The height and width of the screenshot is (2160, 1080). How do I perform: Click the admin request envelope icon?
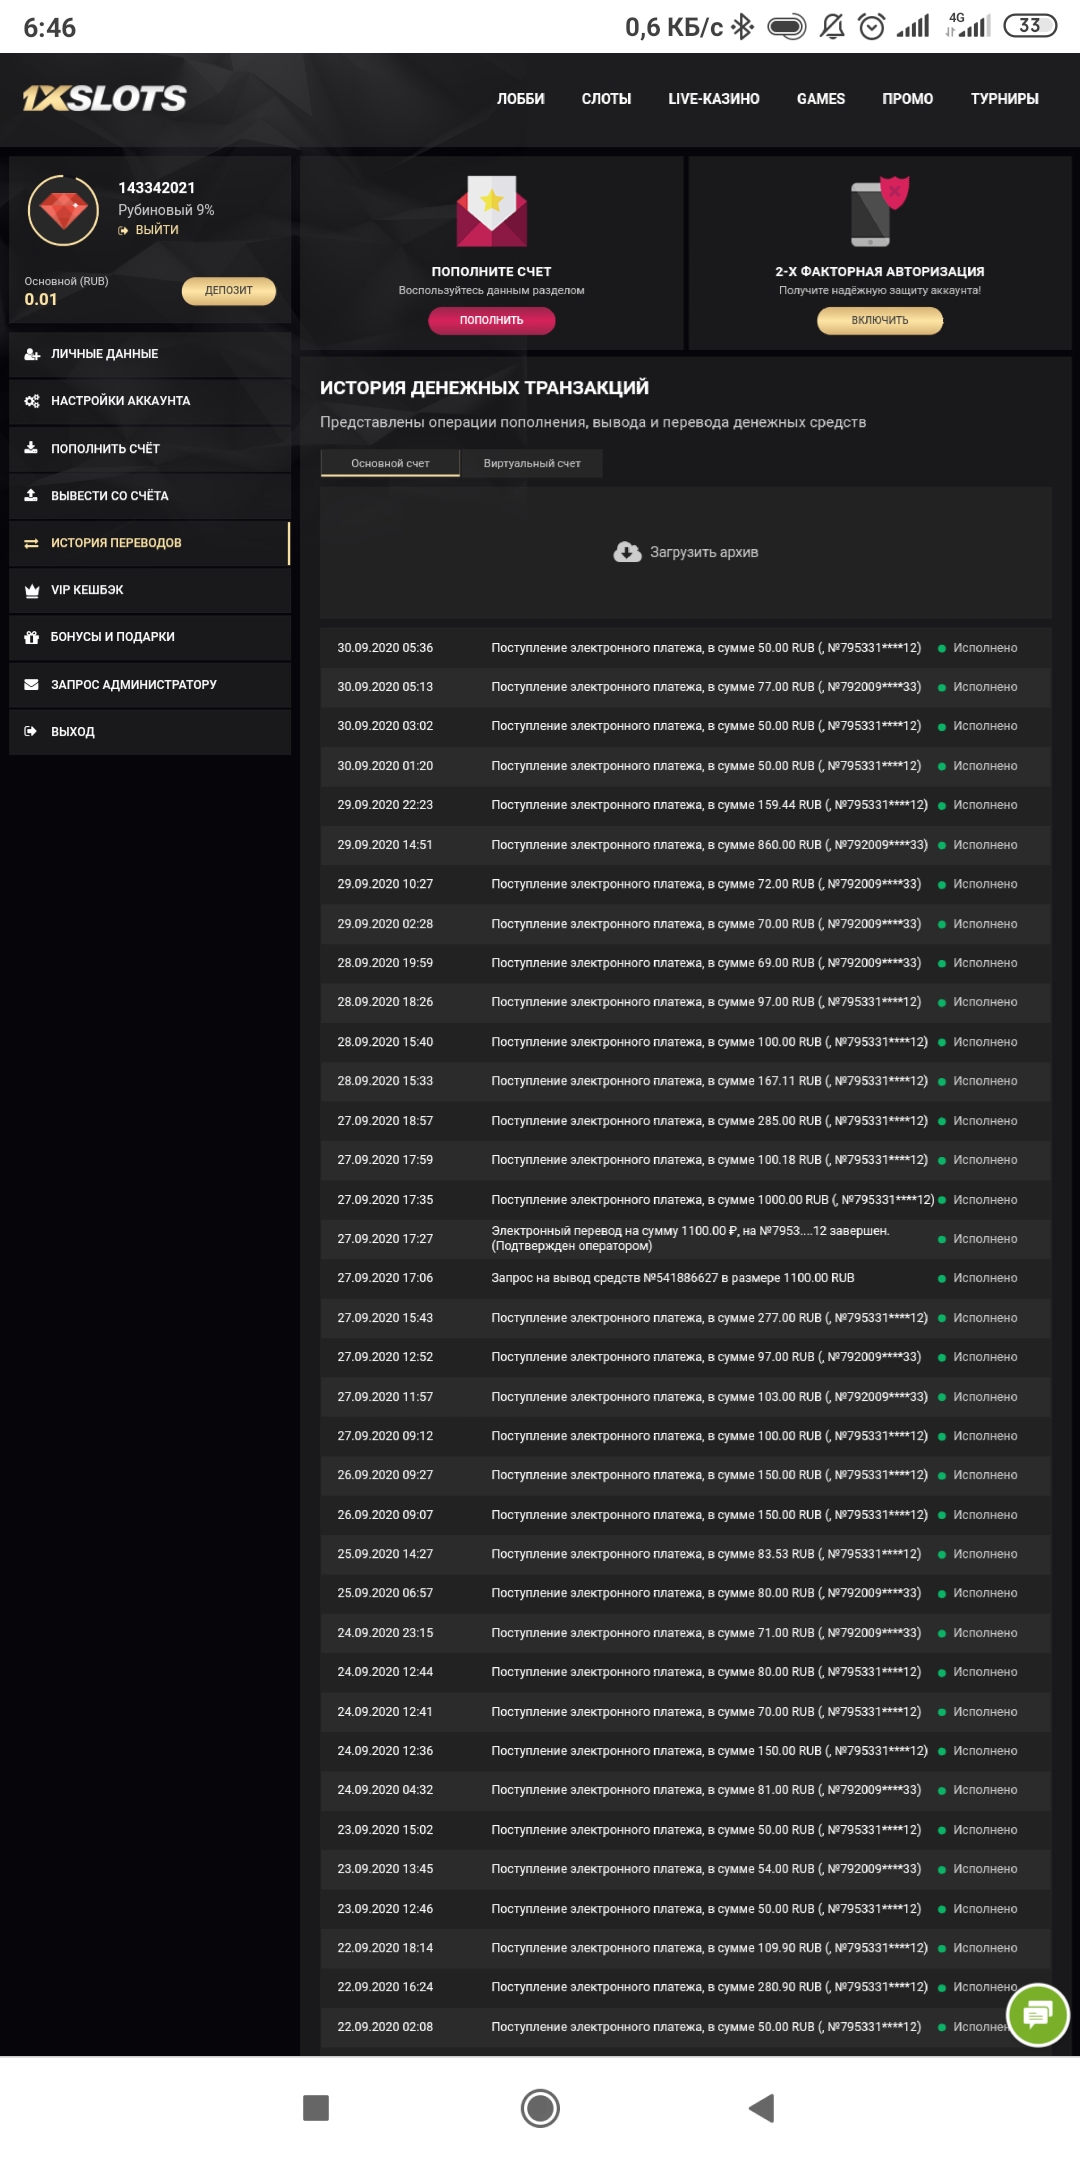point(31,685)
